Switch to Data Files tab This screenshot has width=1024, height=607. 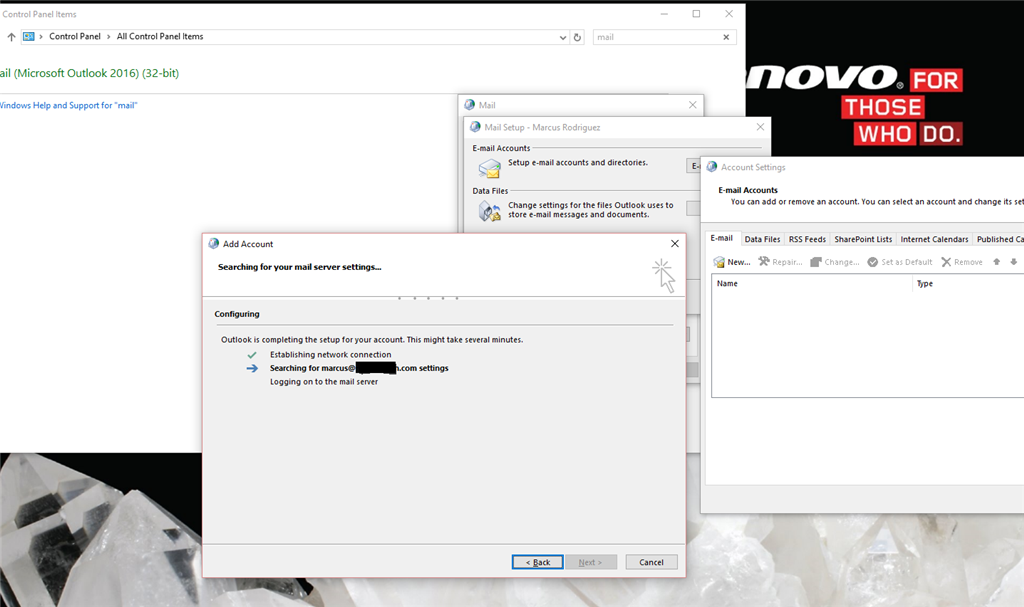pyautogui.click(x=762, y=239)
